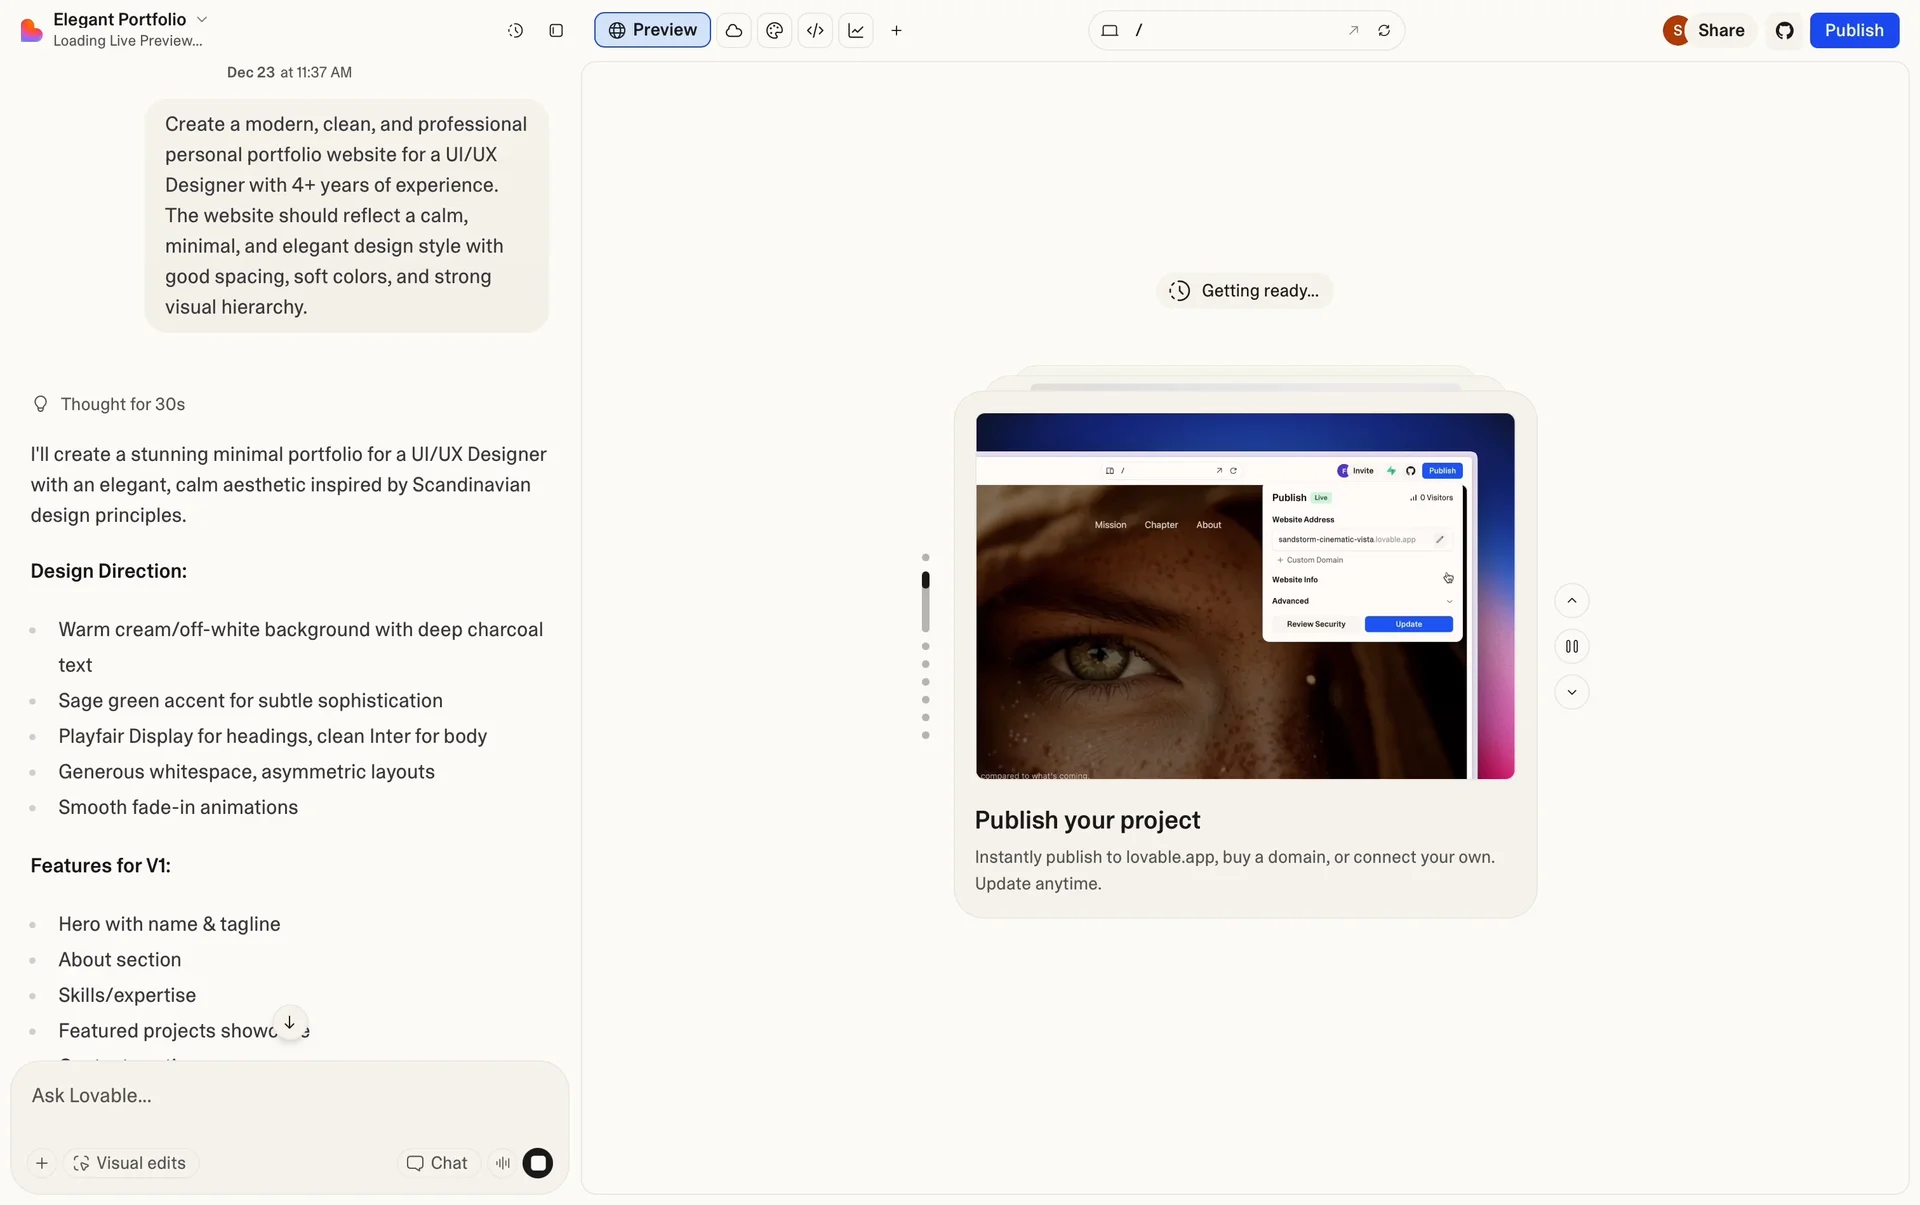Open the Analytics chart icon
The width and height of the screenshot is (1920, 1205).
pyautogui.click(x=856, y=31)
